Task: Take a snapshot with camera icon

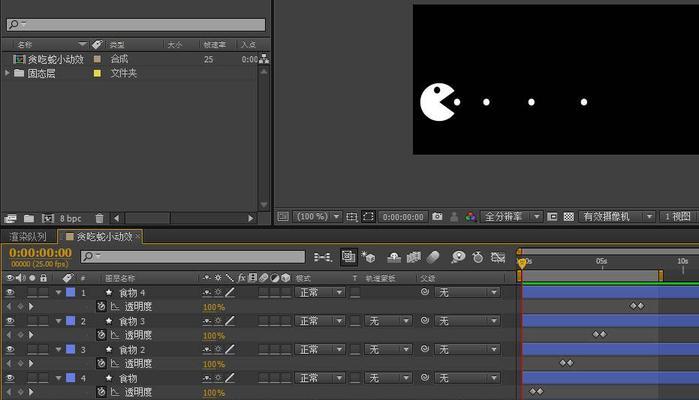Action: click(x=437, y=217)
